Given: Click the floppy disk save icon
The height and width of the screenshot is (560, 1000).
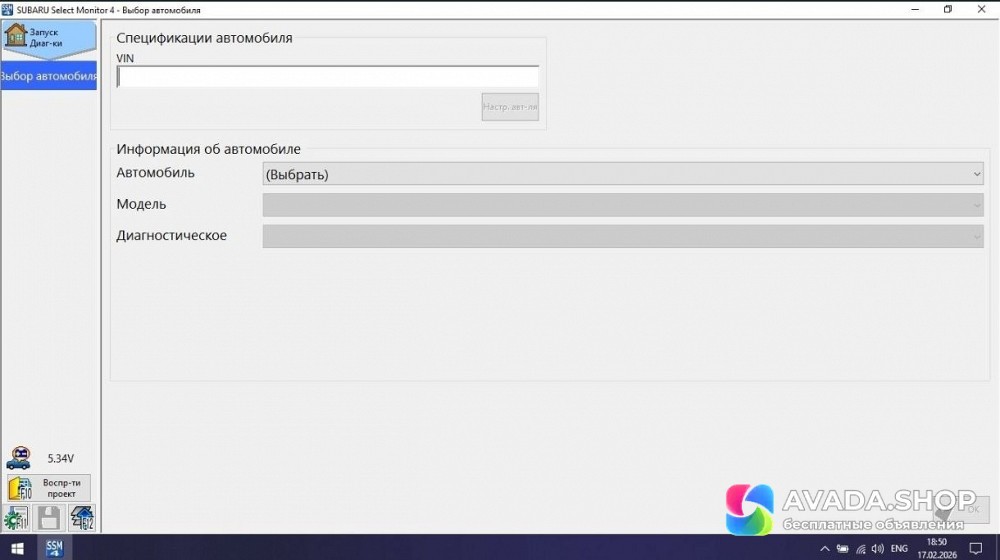Looking at the screenshot, I should coord(49,518).
